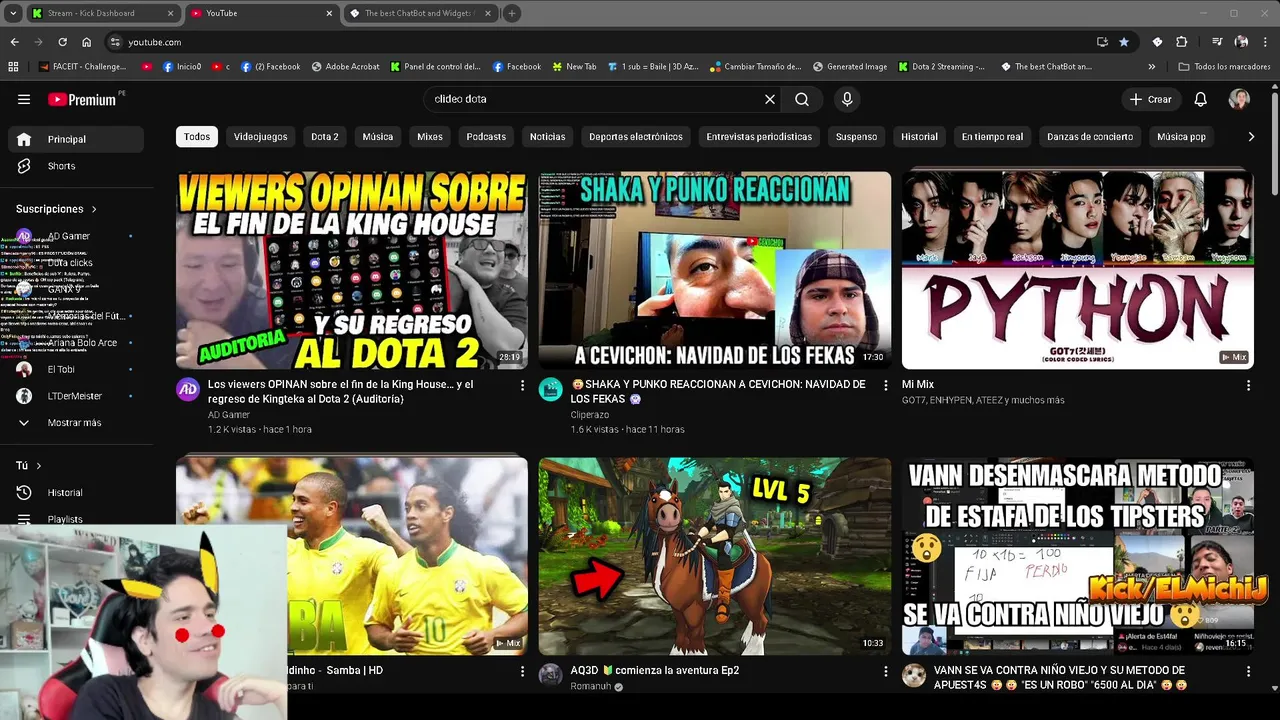Reload the page
Screen dimensions: 1280x720
pos(62,42)
